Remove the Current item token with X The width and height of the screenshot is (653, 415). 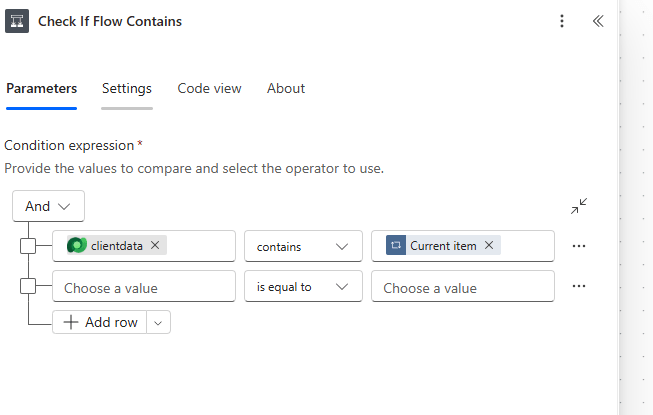(489, 245)
